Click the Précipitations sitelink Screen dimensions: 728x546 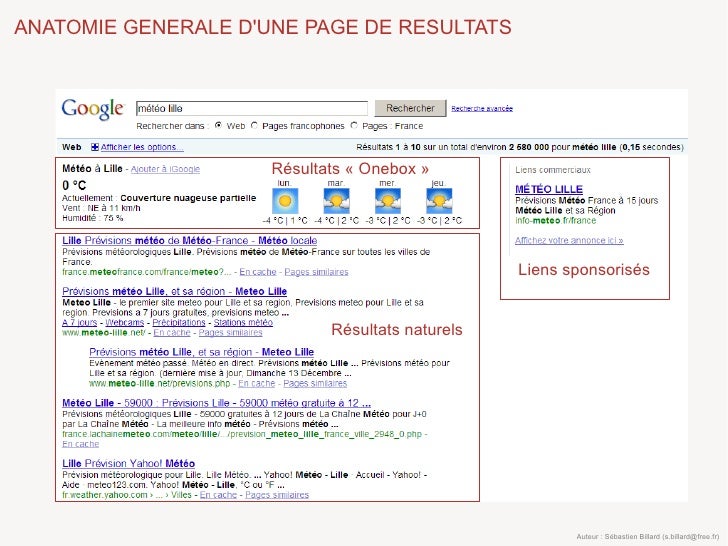[179, 323]
